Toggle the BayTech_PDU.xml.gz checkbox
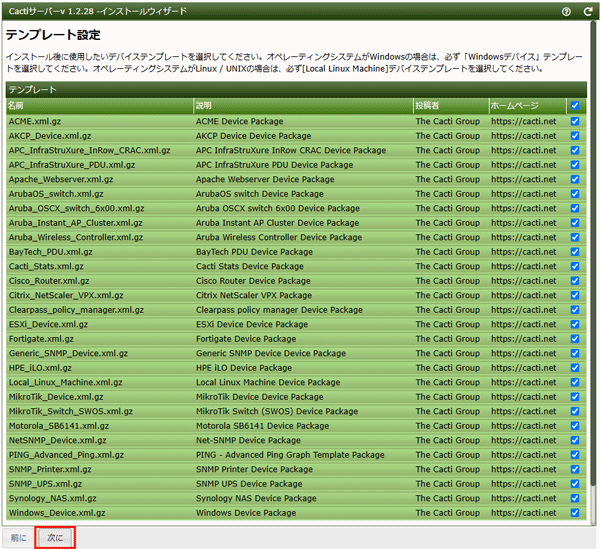This screenshot has height=549, width=600. coord(575,252)
